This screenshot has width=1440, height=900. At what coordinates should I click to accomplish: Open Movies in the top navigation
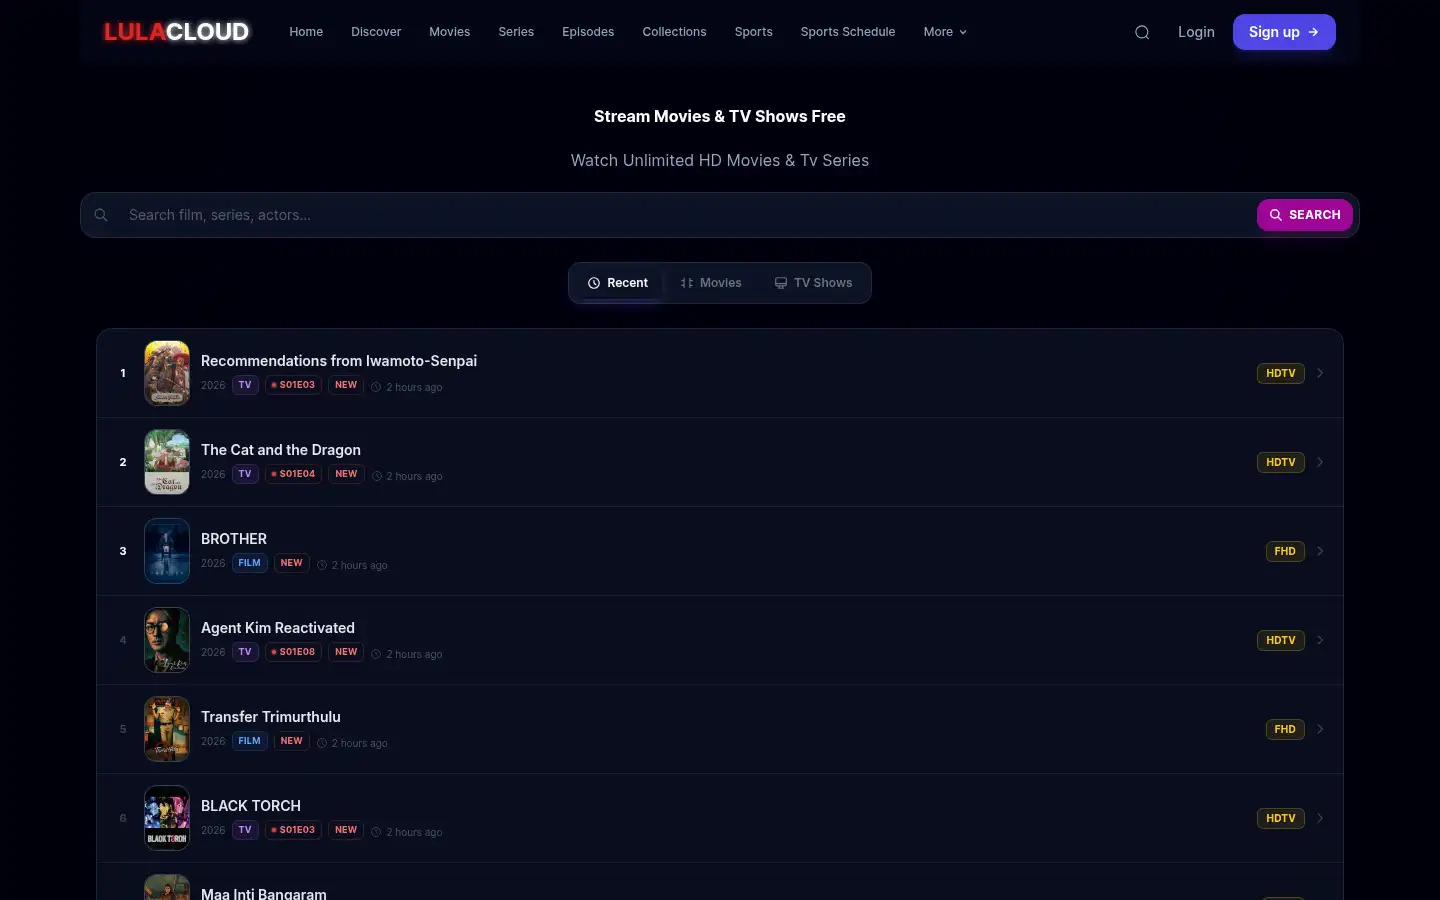click(x=449, y=32)
